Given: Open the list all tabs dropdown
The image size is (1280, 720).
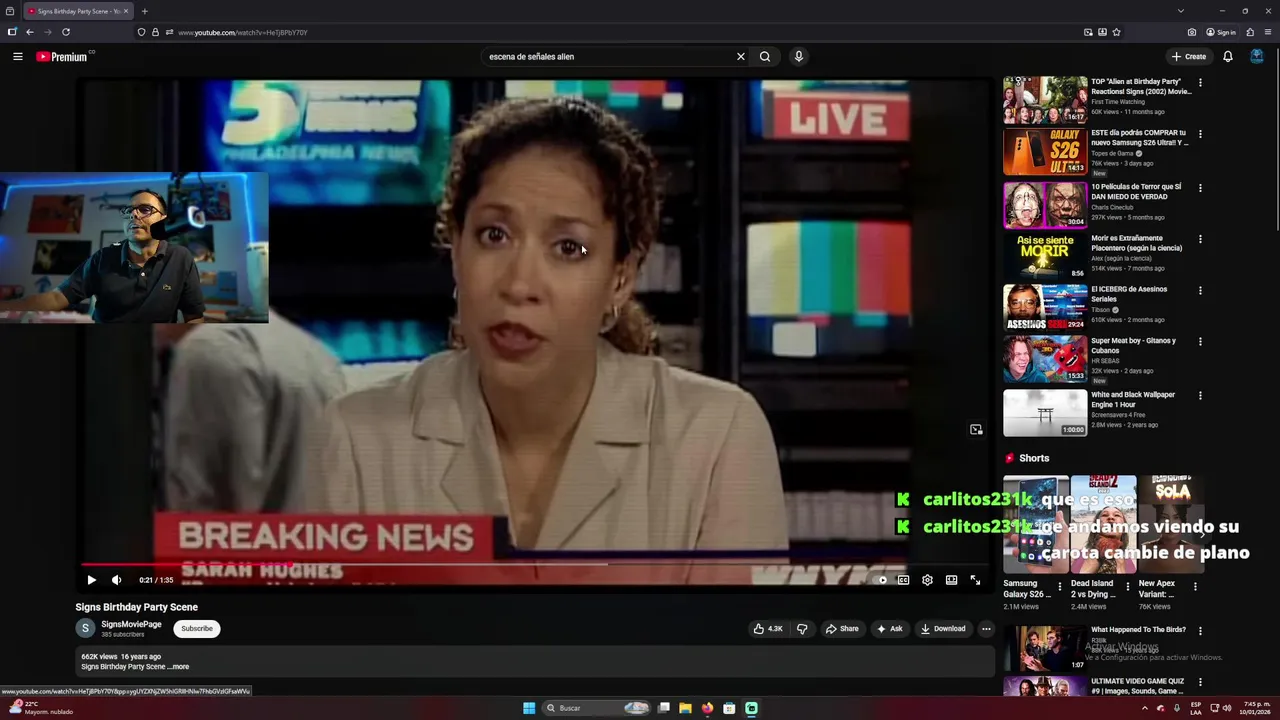Looking at the screenshot, I should [x=1180, y=11].
